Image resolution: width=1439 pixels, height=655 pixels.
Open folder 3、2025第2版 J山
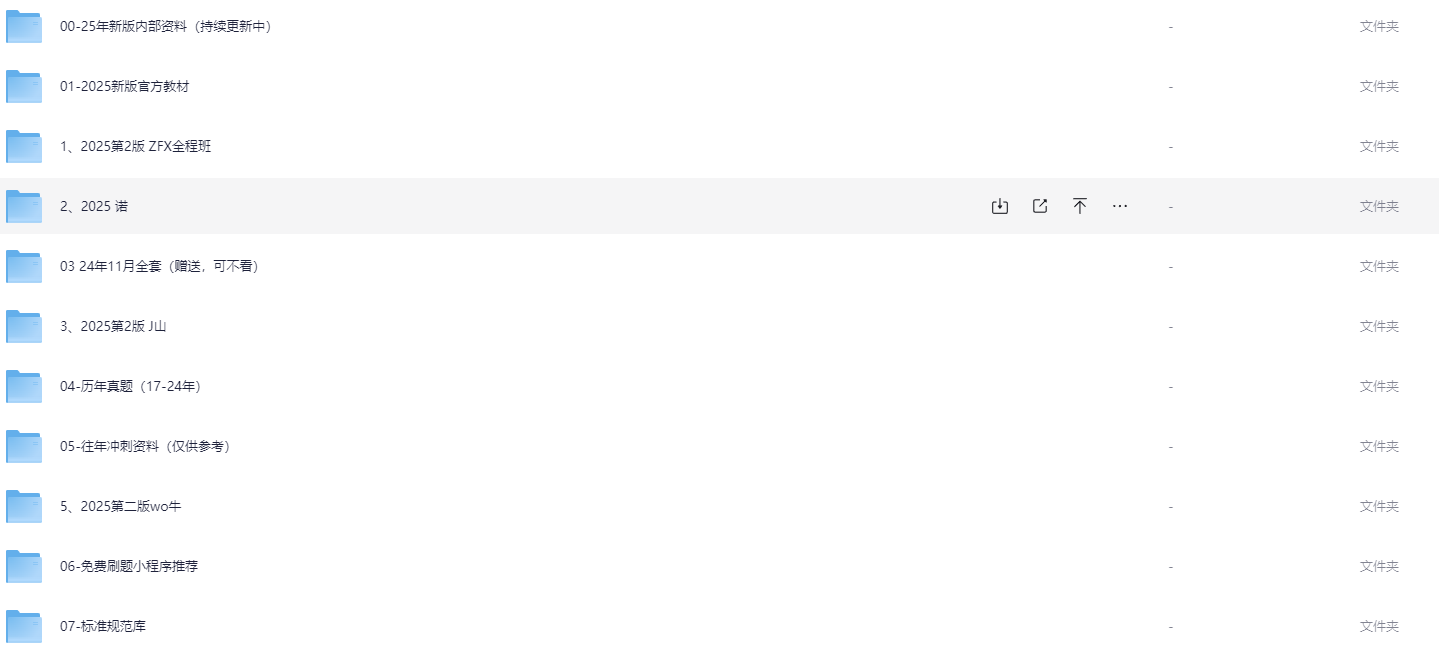pos(113,326)
